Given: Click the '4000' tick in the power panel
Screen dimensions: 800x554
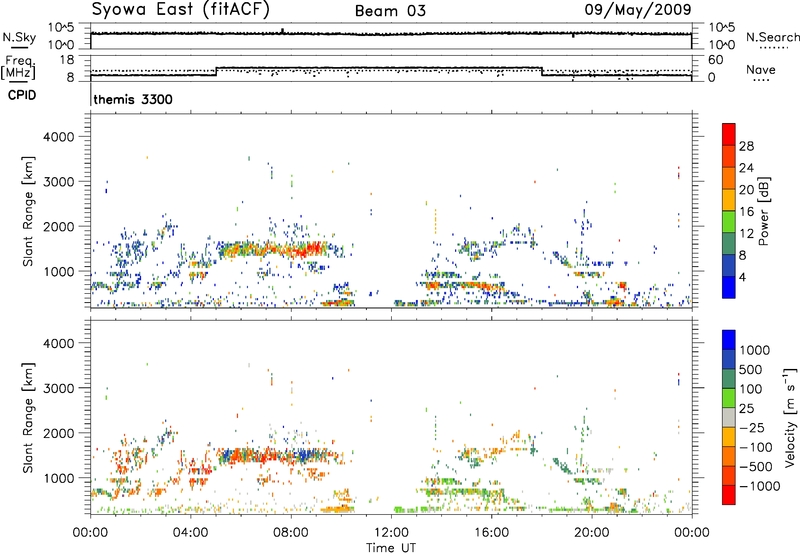Looking at the screenshot, I should point(59,137).
